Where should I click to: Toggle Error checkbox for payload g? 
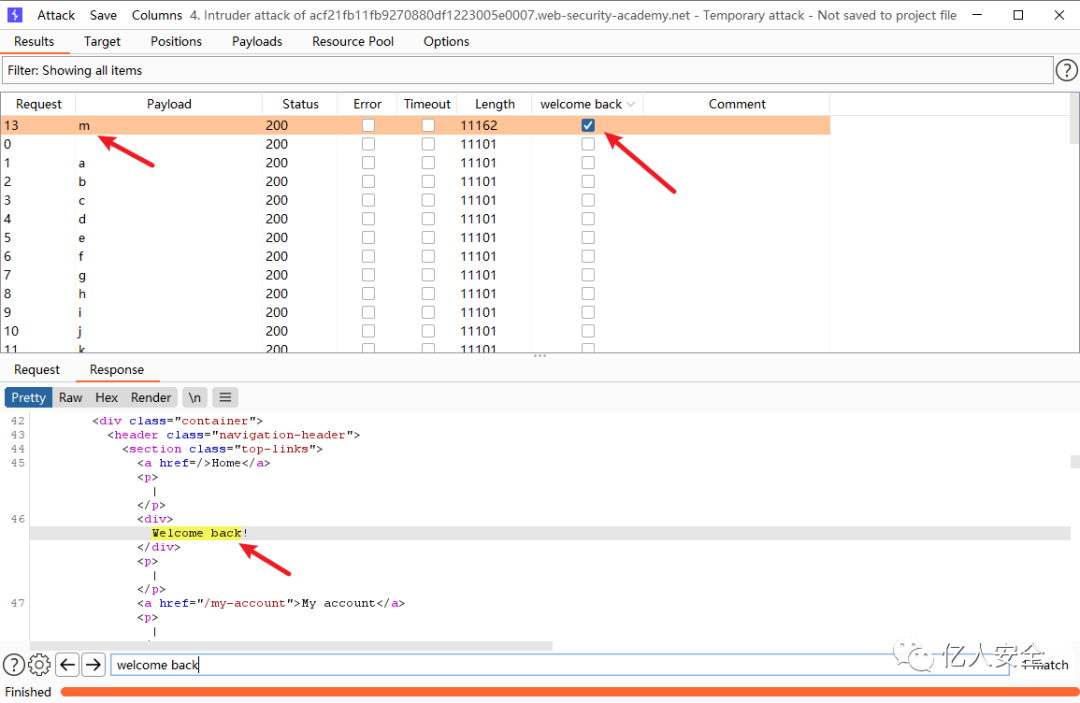(368, 275)
